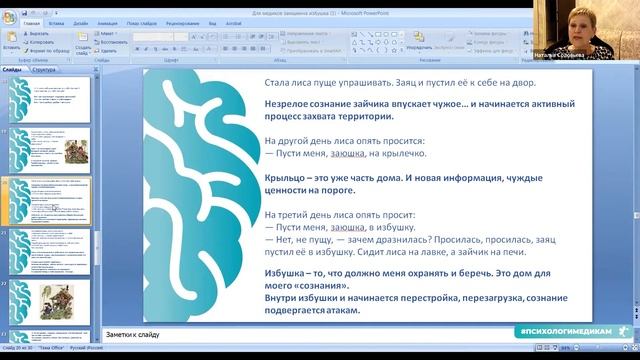The height and width of the screenshot is (360, 640).
Task: Open the Главная ribbon tab
Action: point(31,24)
